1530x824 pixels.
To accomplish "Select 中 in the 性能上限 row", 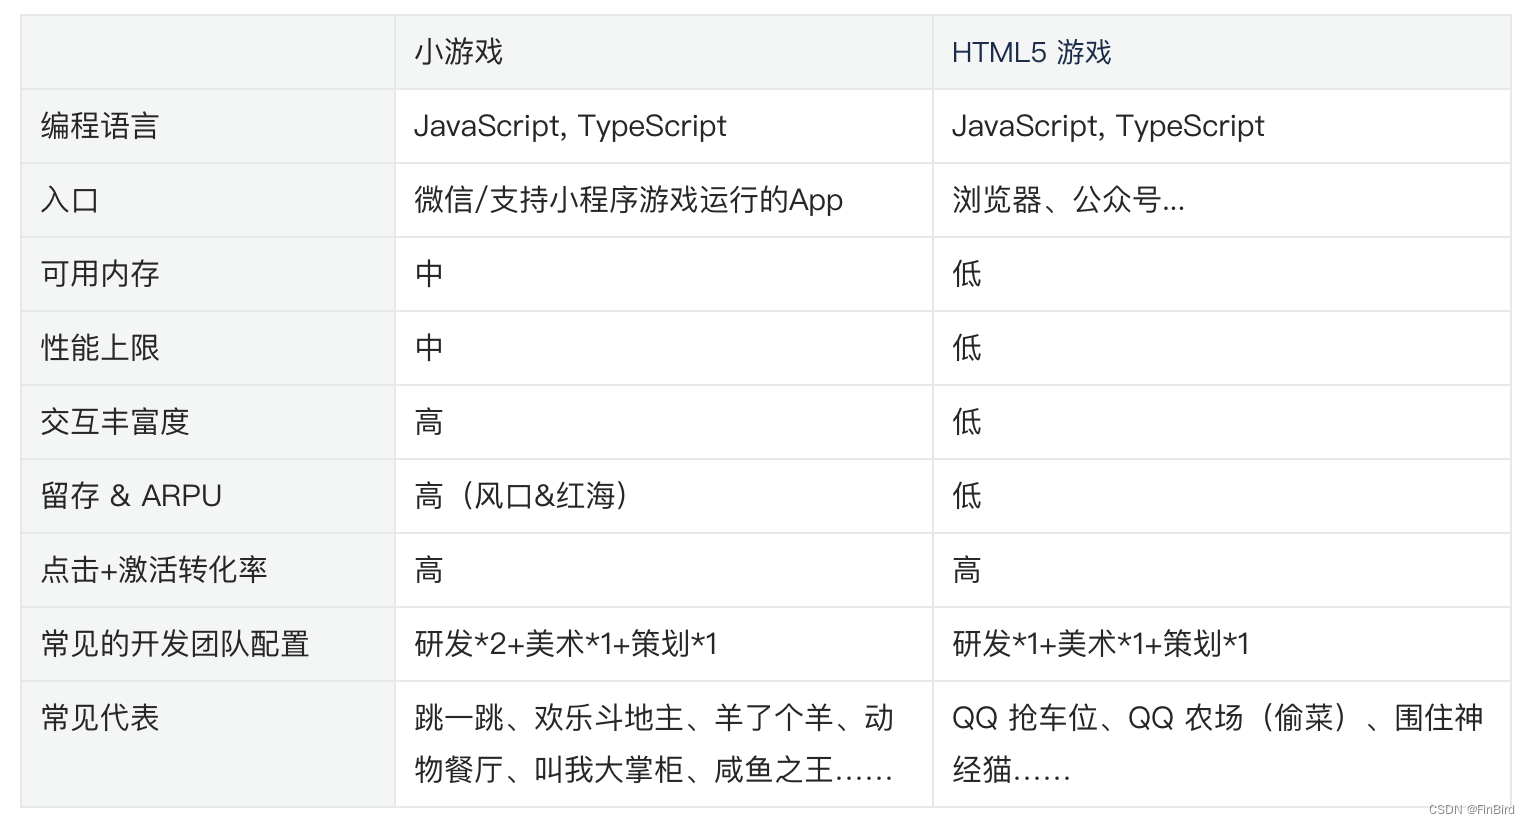I will coord(429,348).
